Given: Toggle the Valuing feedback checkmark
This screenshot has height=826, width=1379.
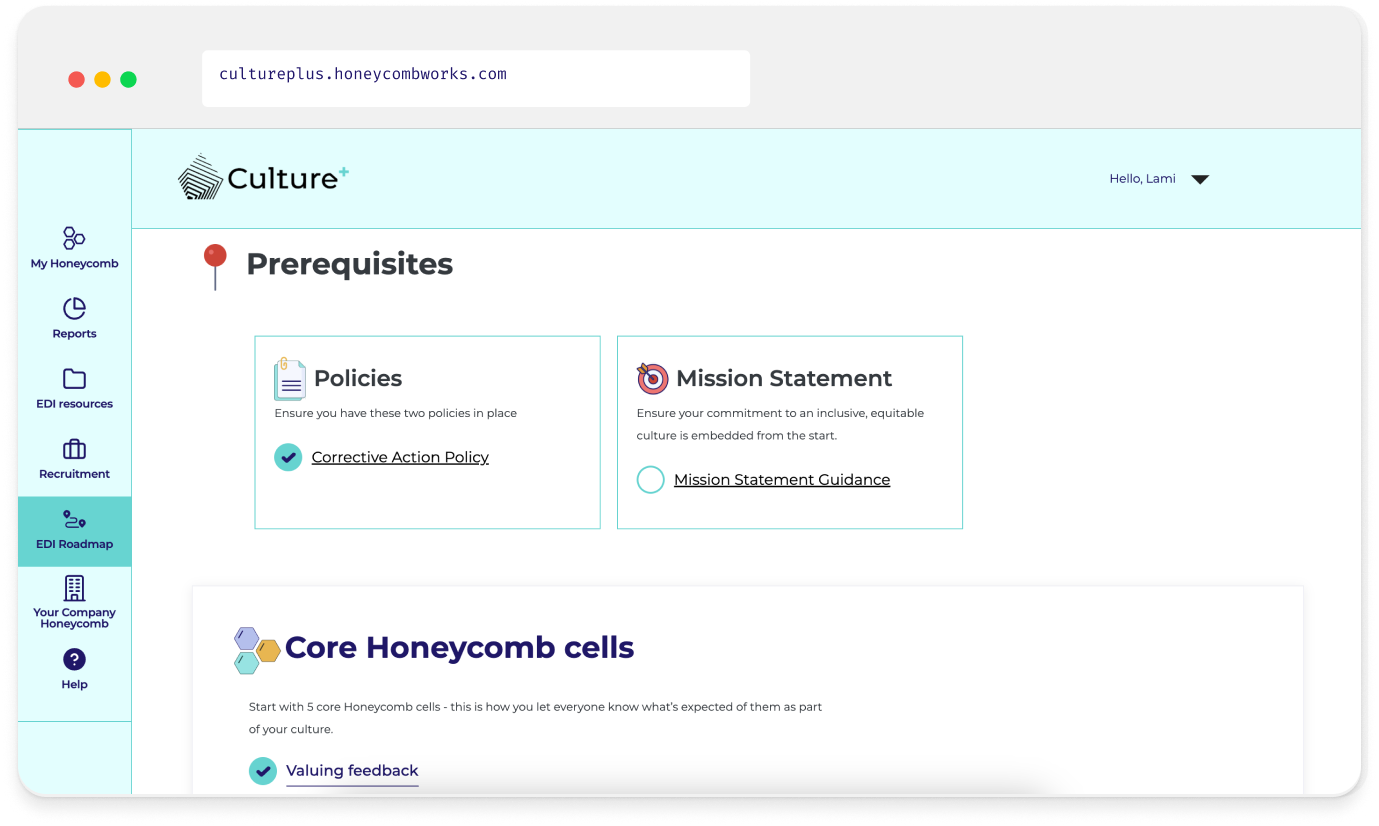Looking at the screenshot, I should pos(263,771).
